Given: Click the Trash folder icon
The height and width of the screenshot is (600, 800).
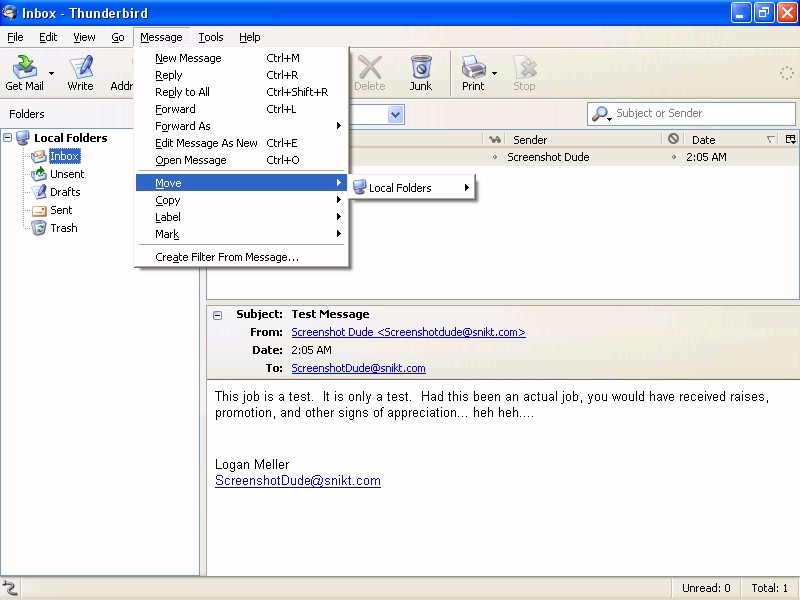Looking at the screenshot, I should tap(39, 228).
